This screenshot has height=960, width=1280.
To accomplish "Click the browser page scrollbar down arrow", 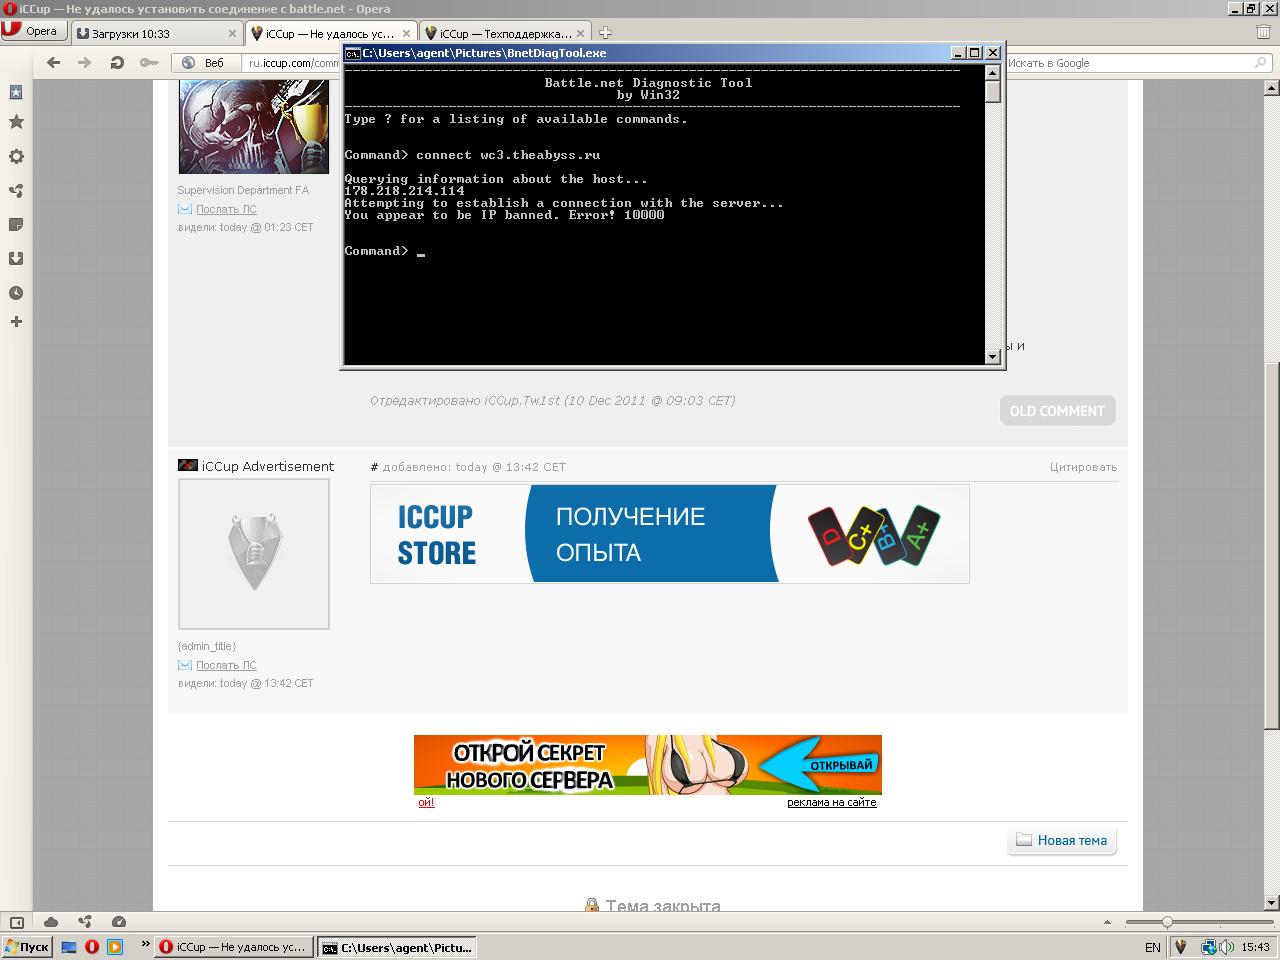I will click(1272, 903).
